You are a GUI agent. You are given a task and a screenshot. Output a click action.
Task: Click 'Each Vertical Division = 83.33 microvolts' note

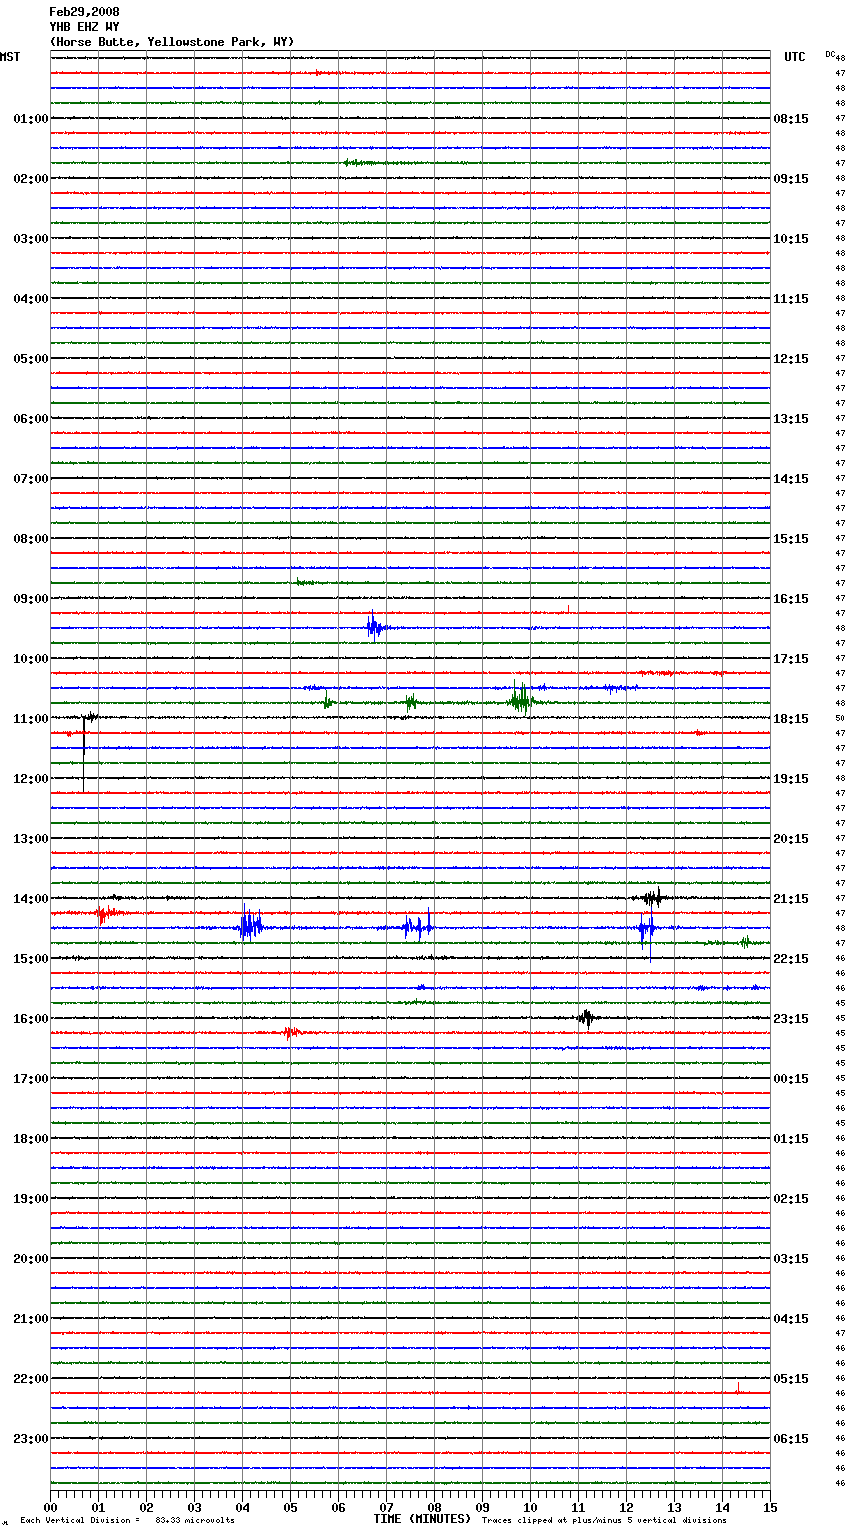coord(127,1520)
